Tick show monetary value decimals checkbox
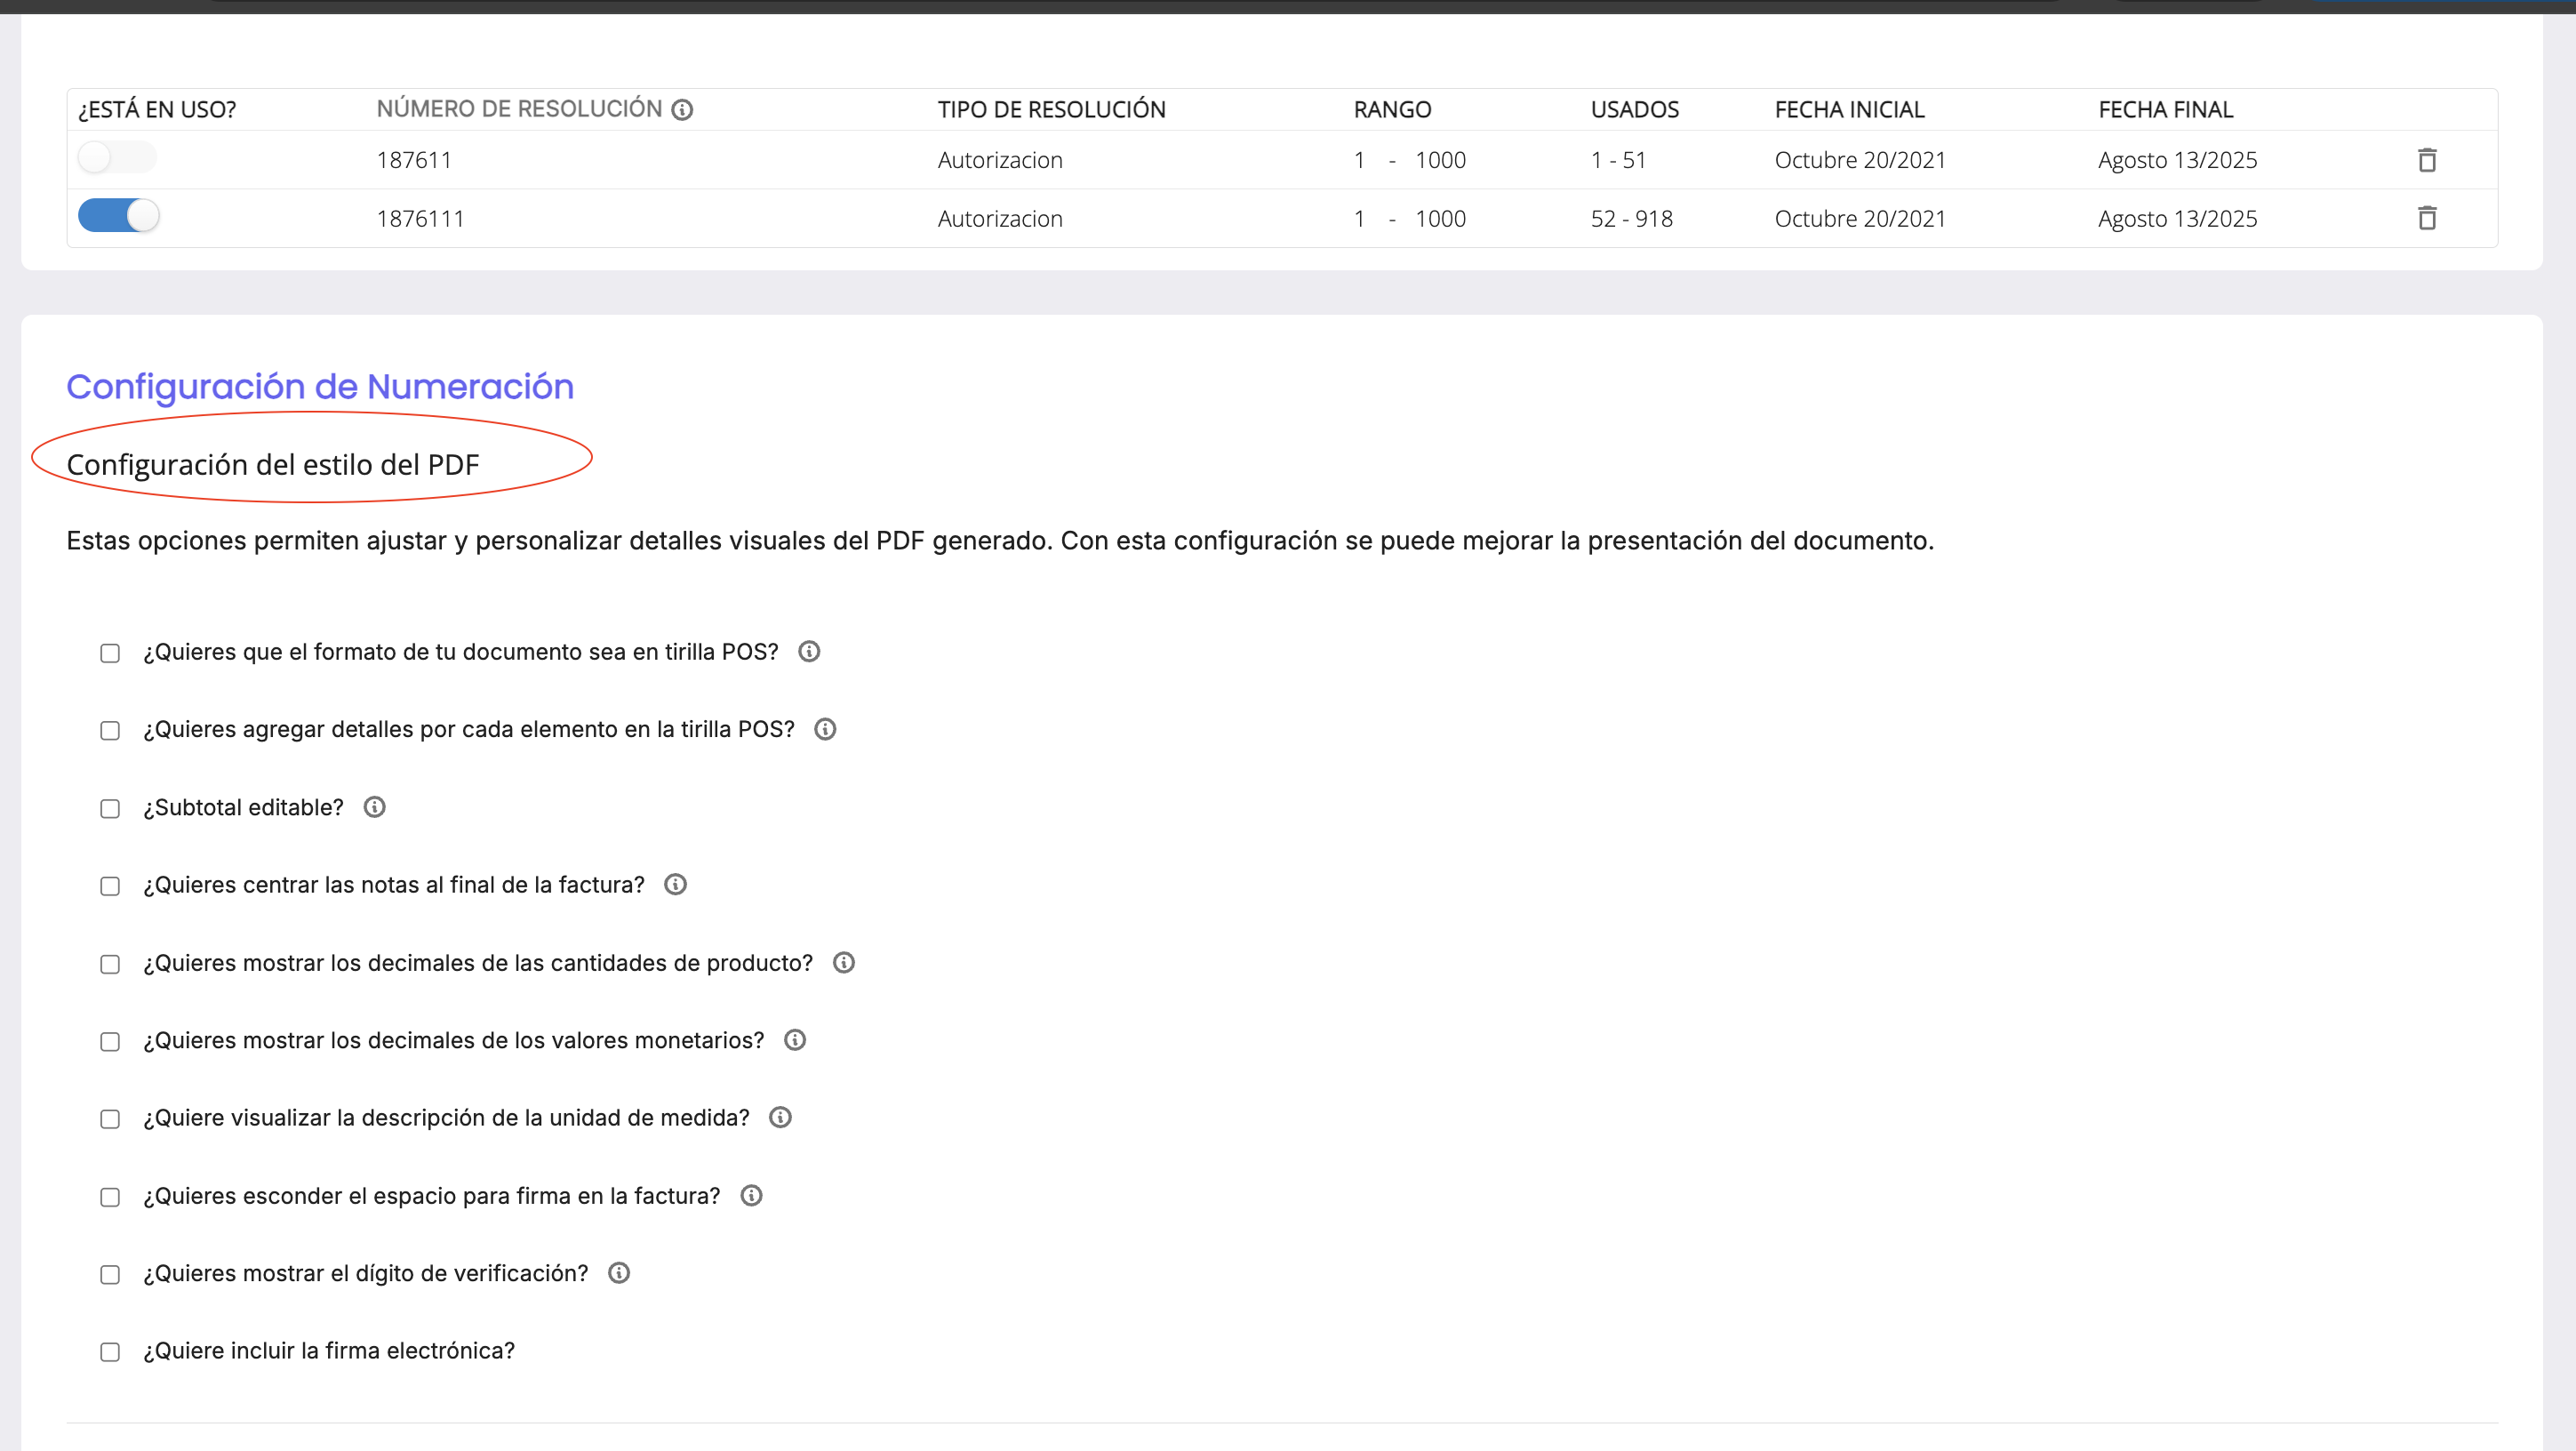The height and width of the screenshot is (1451, 2576). pyautogui.click(x=110, y=1042)
